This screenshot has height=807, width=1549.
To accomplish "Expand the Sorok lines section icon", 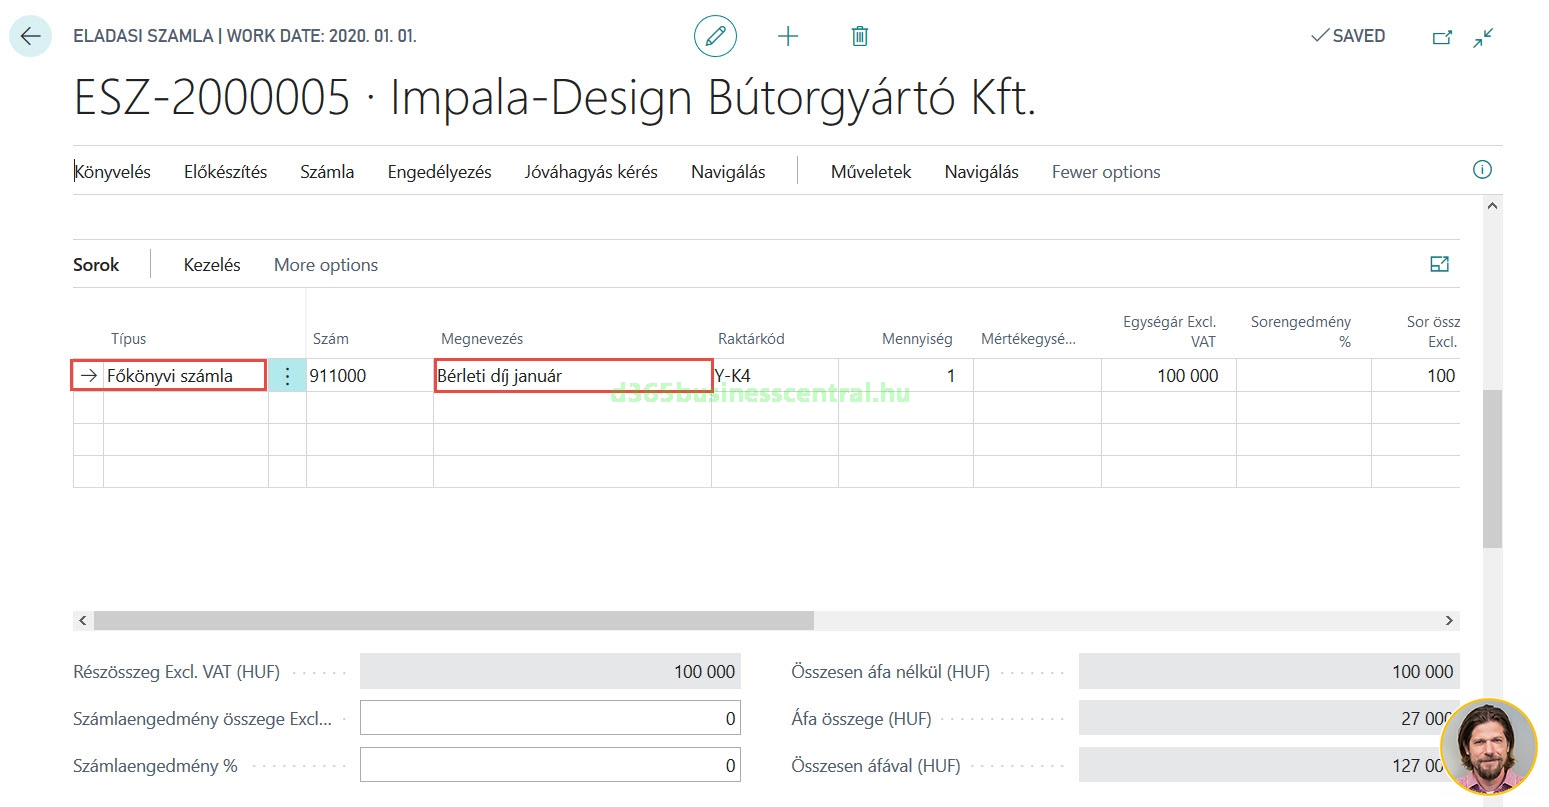I will [1439, 264].
